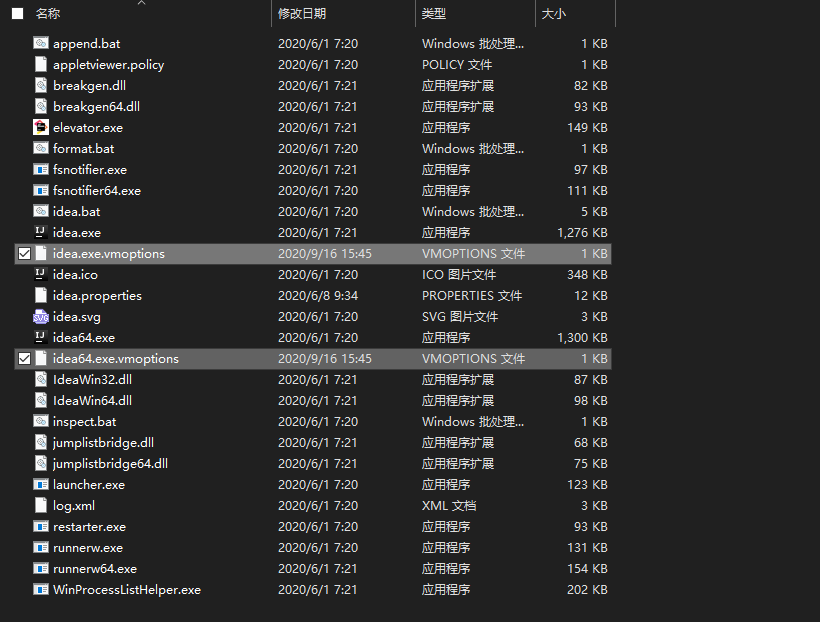Click the IdeaWin32.dll file icon
Screen dimensions: 820x622
(41, 379)
